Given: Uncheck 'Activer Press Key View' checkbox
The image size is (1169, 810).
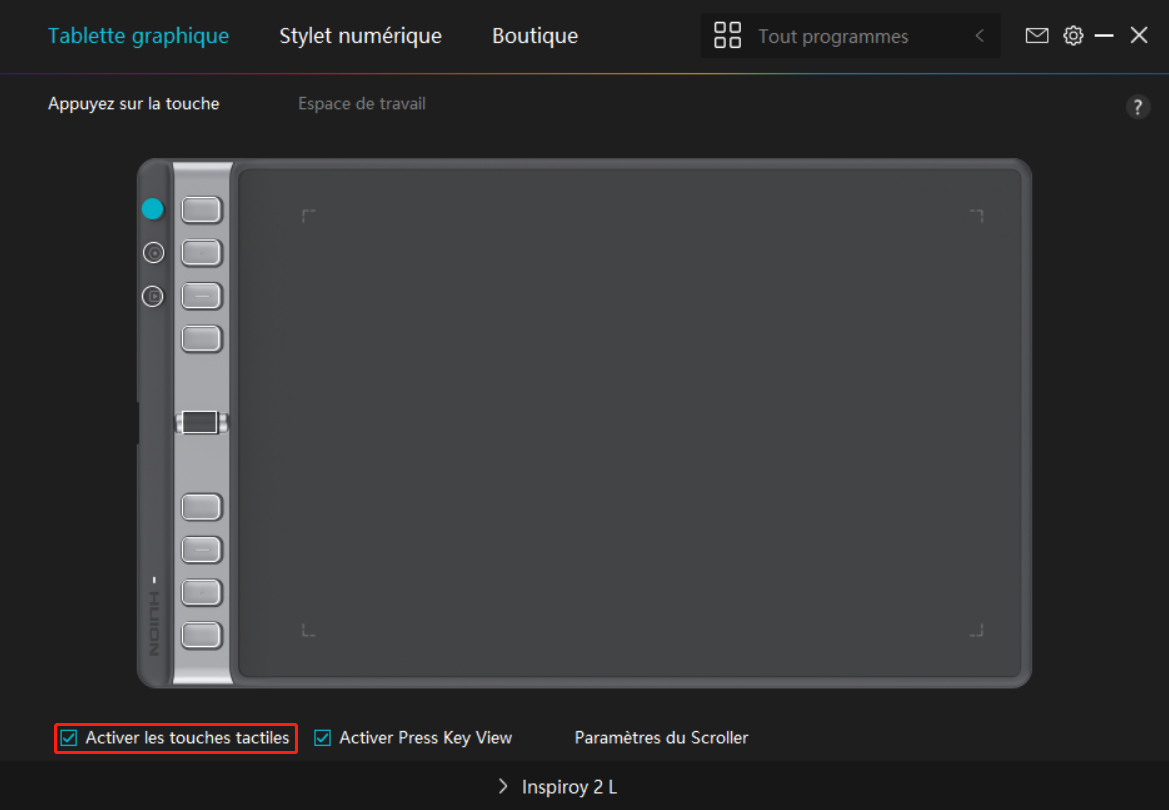Looking at the screenshot, I should [x=323, y=738].
